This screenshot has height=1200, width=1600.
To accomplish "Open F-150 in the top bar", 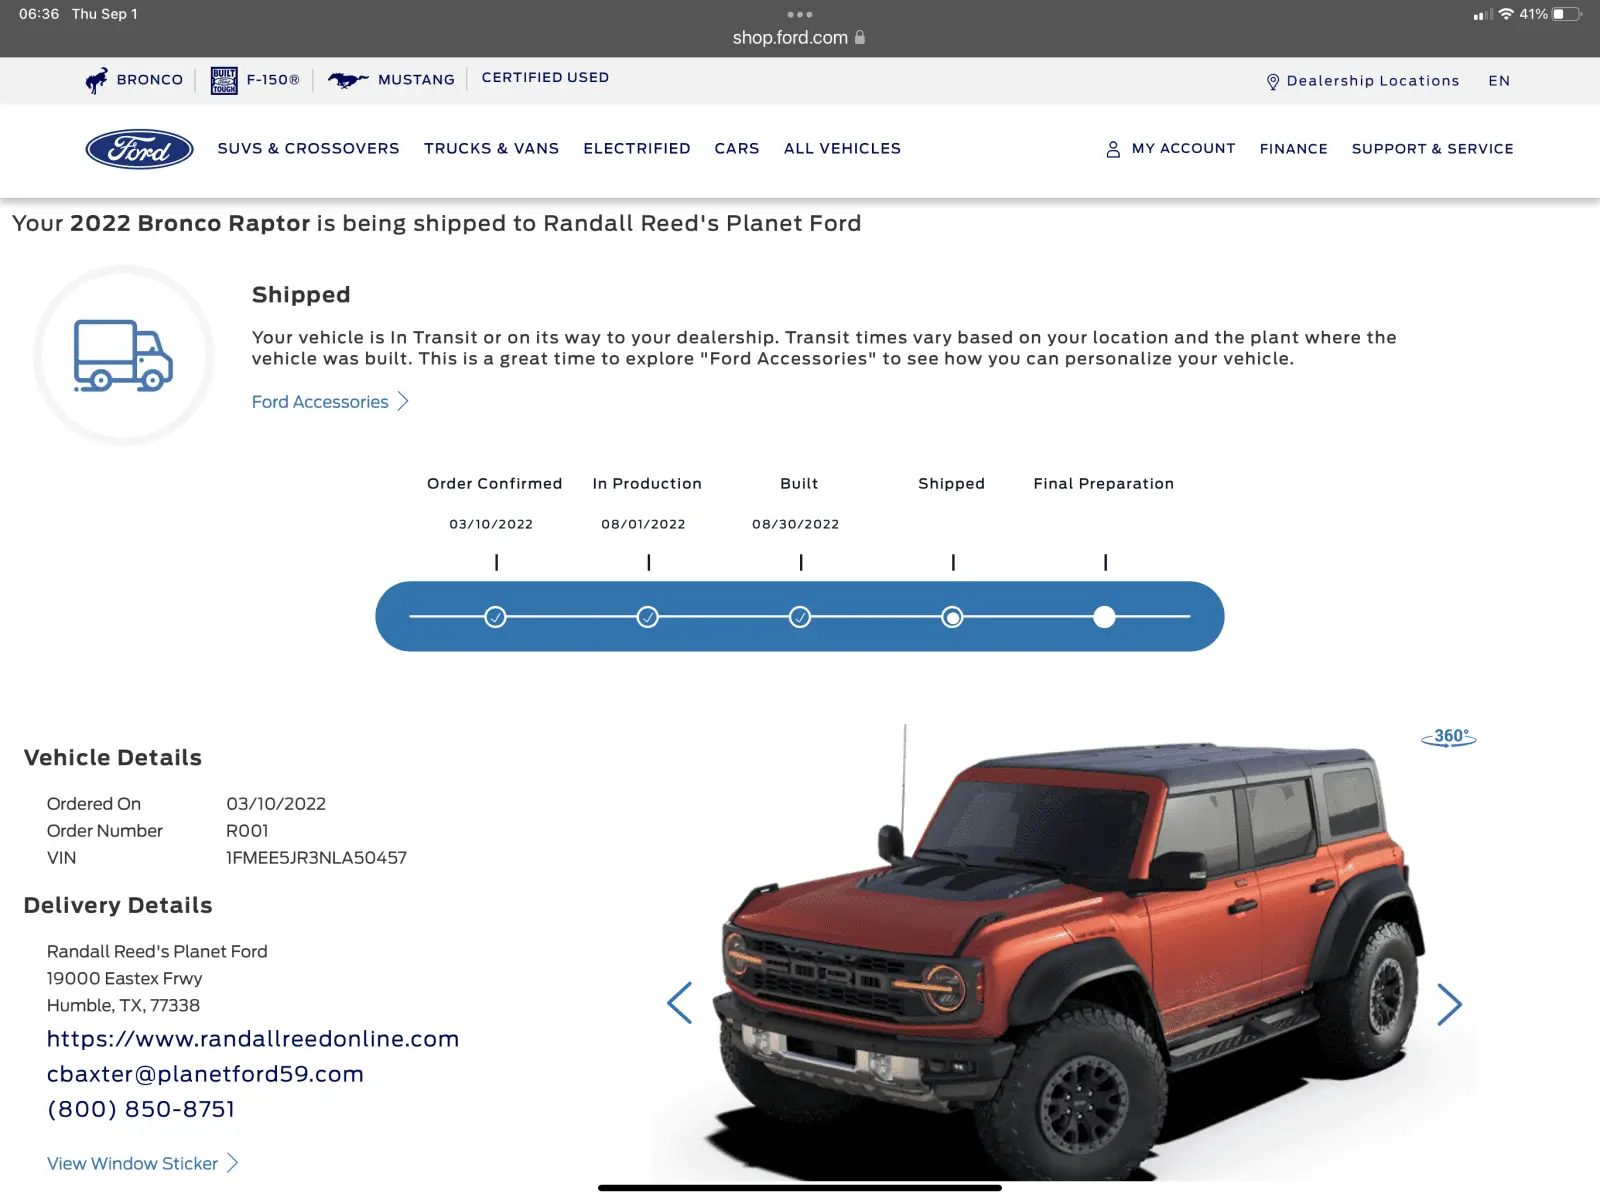I will click(x=273, y=80).
